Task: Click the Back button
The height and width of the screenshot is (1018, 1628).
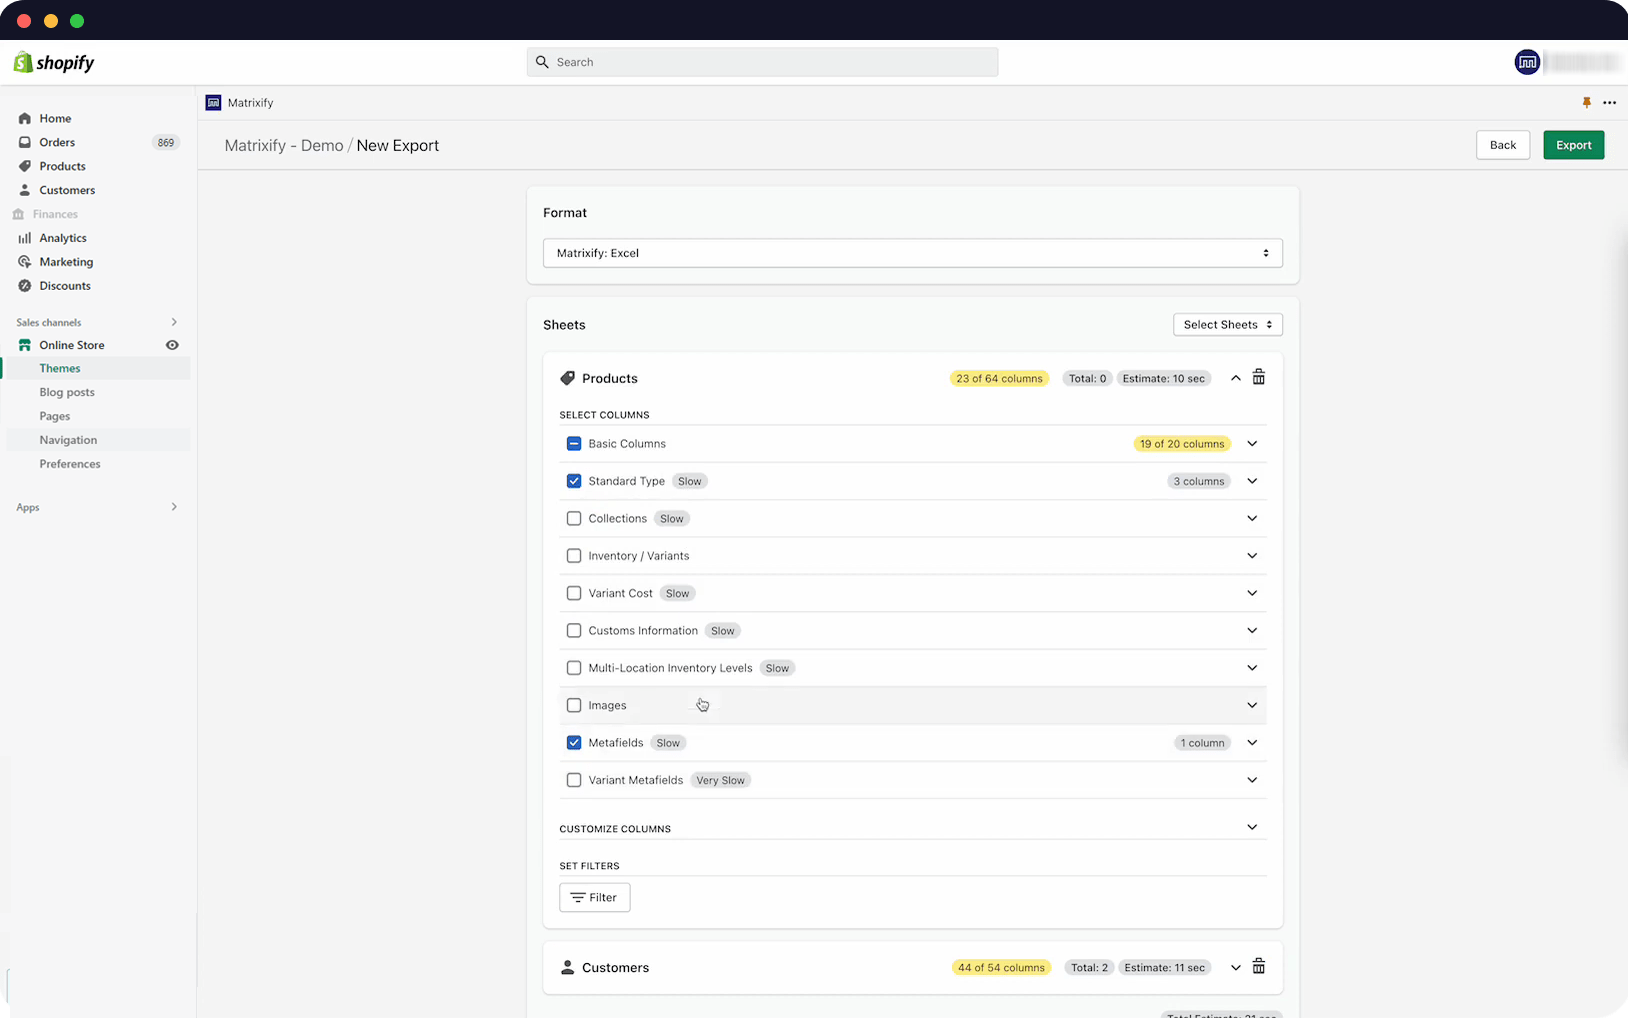Action: click(x=1502, y=145)
